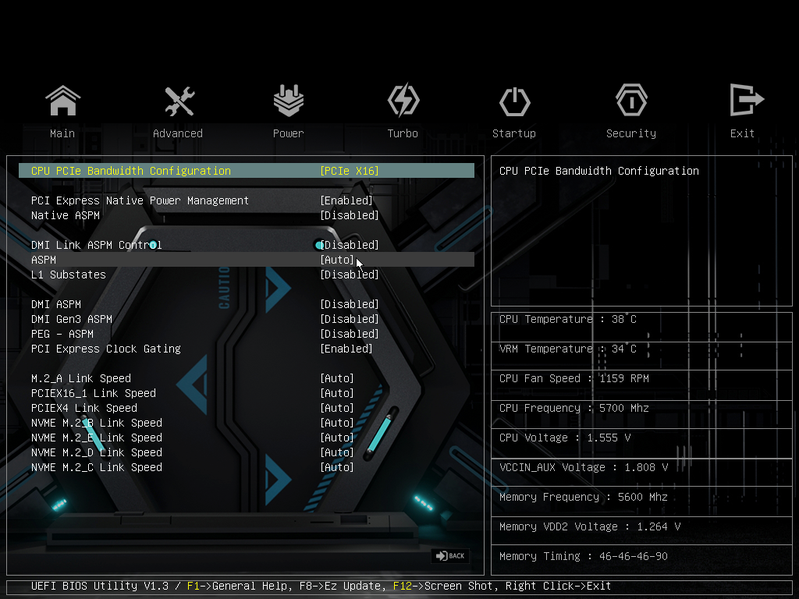Click the Back arrow button
Viewport: 799px width, 599px height.
(450, 556)
